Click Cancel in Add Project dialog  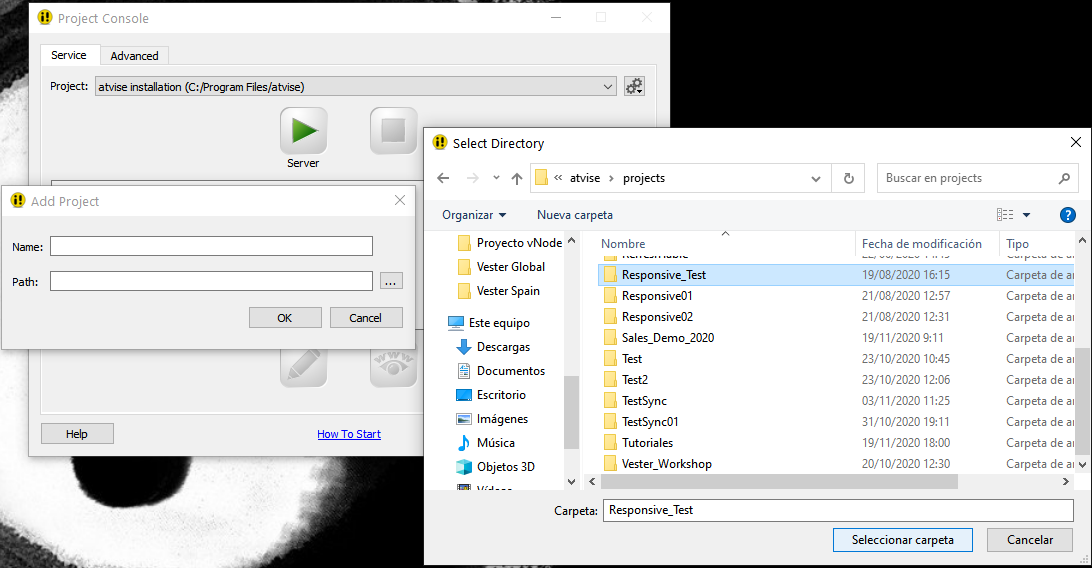[x=366, y=318]
